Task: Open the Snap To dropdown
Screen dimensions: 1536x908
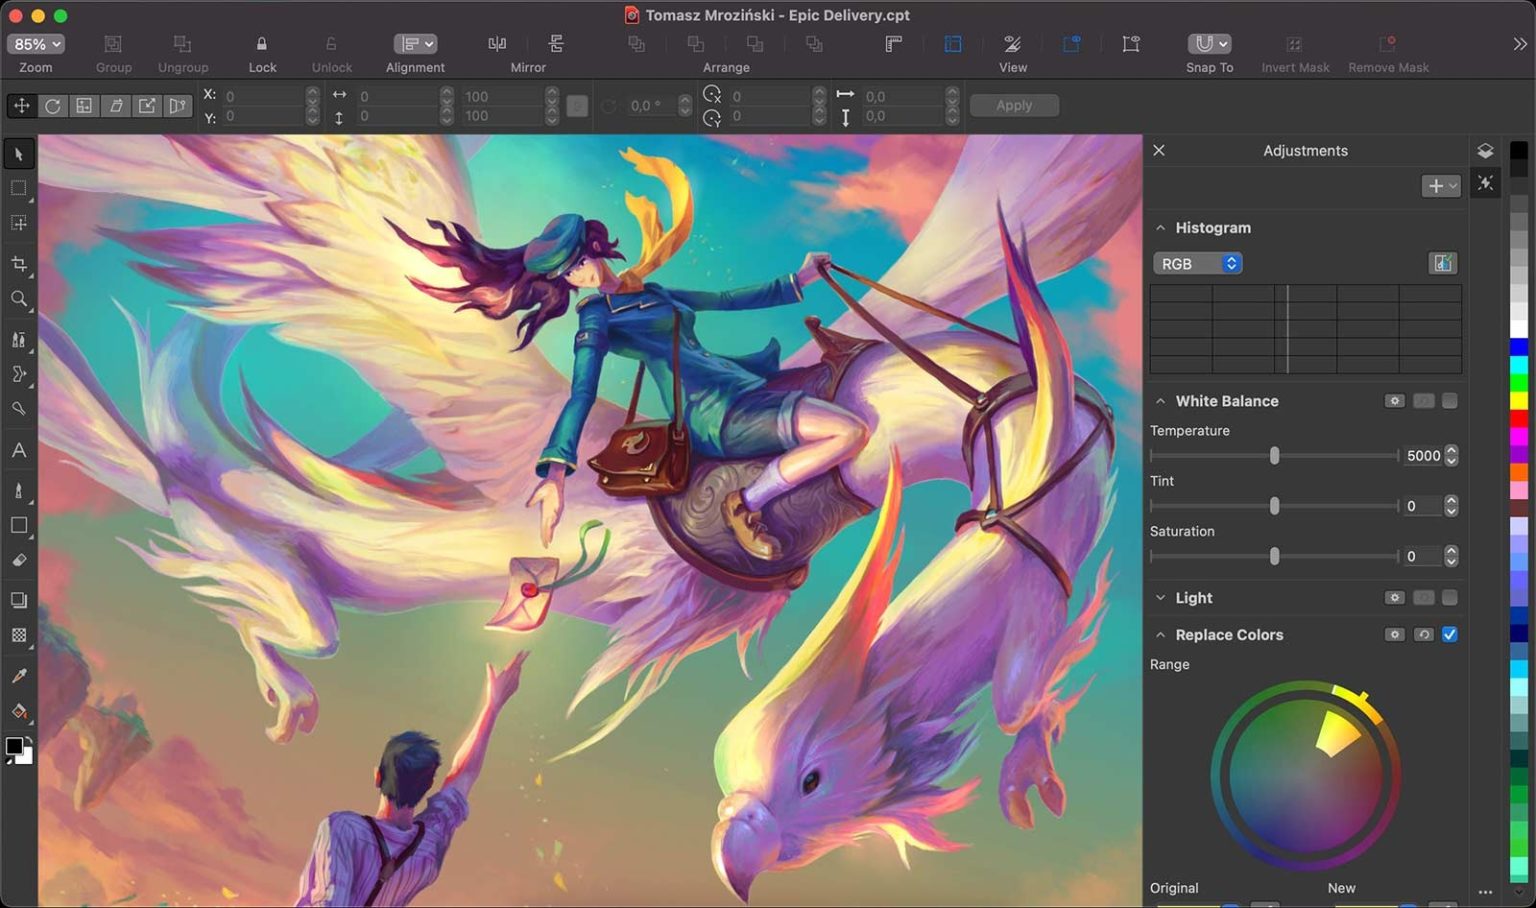Action: click(1209, 43)
